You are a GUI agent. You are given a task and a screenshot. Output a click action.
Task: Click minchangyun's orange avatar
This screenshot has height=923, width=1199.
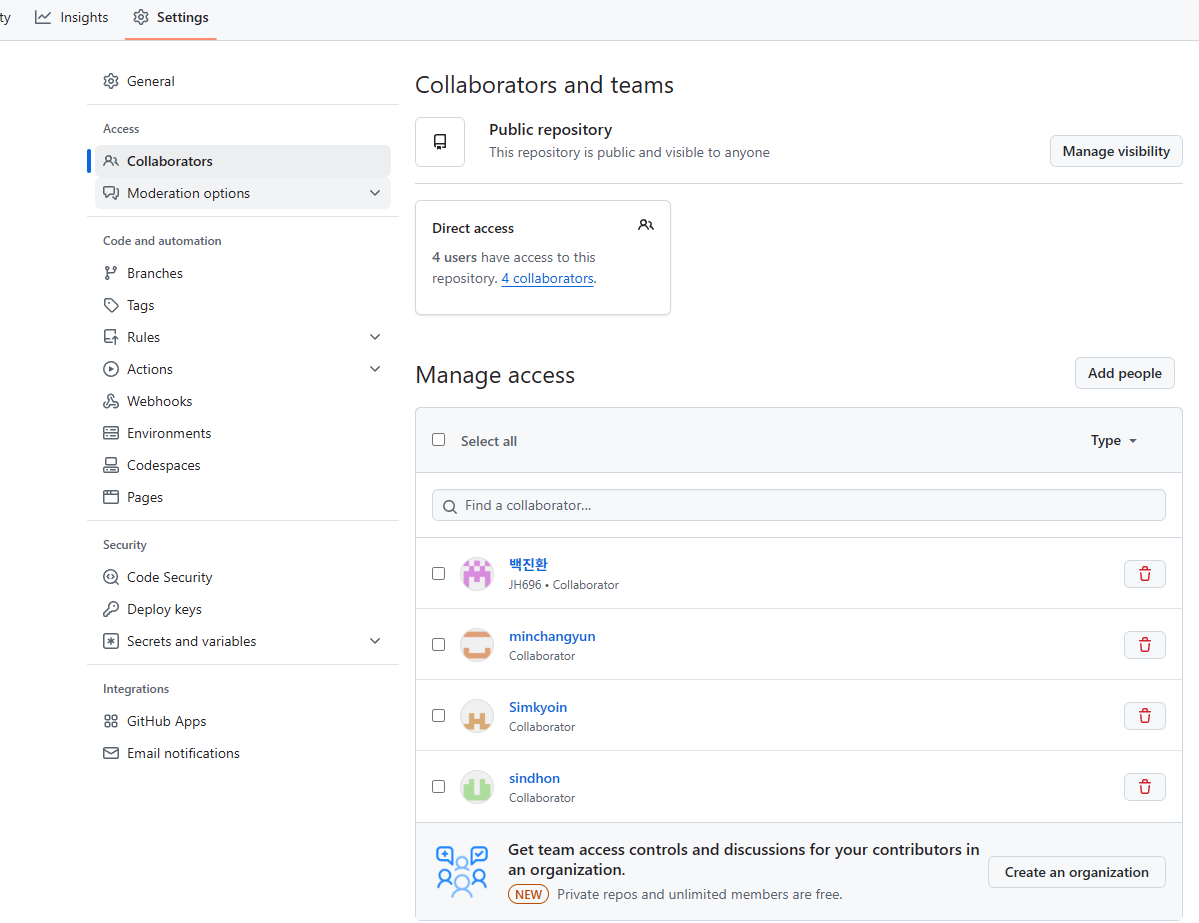point(476,645)
